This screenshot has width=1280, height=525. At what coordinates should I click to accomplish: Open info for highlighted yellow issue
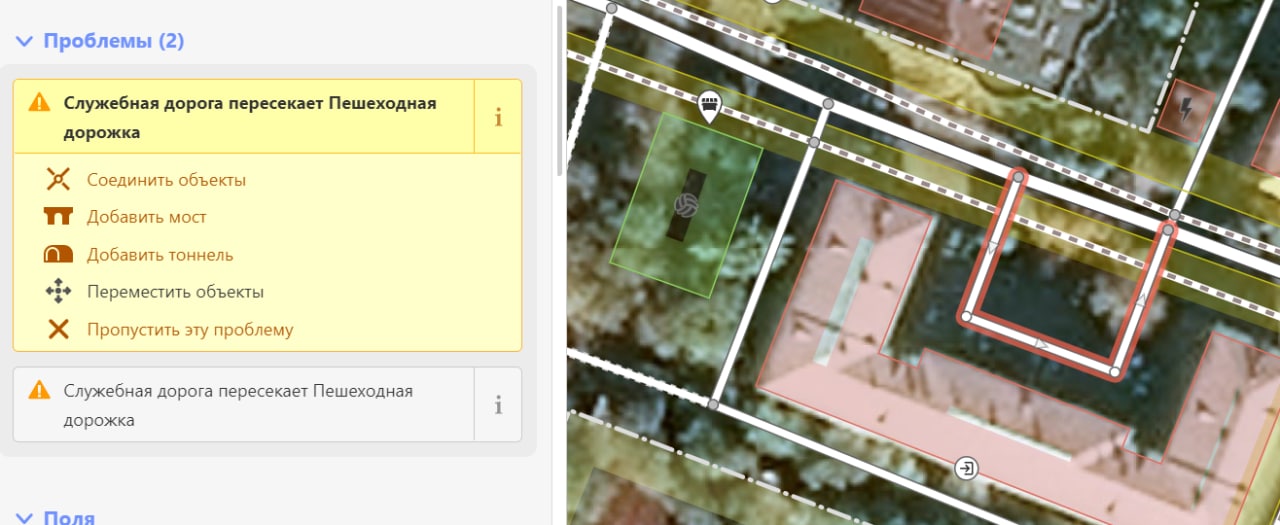[498, 117]
